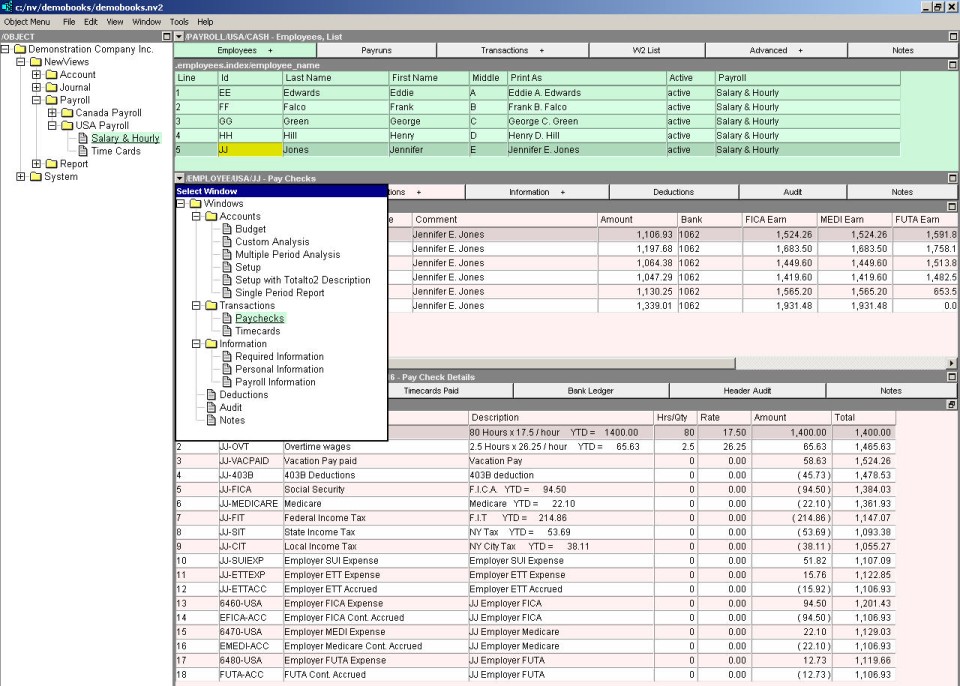Click the Journal folder icon
Image resolution: width=960 pixels, height=686 pixels.
[x=51, y=88]
